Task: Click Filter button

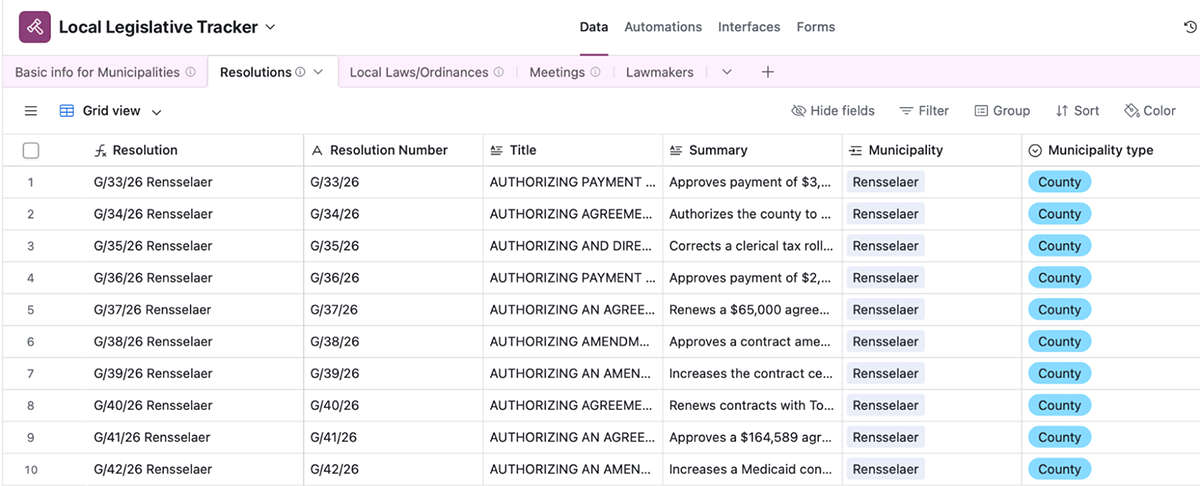Action: (x=924, y=111)
